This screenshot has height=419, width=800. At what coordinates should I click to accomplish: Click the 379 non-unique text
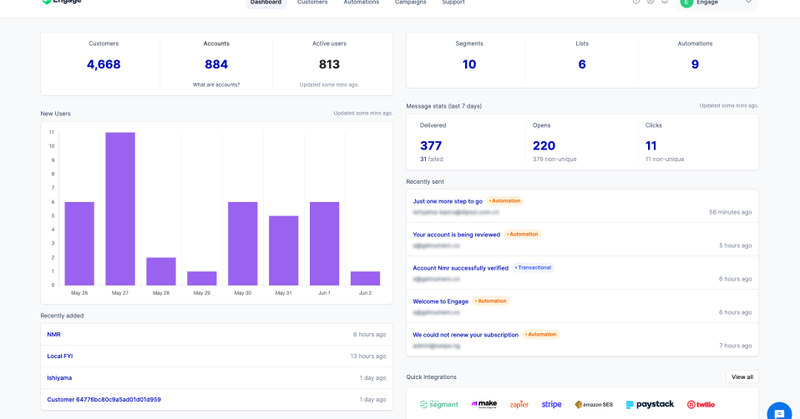tap(555, 159)
